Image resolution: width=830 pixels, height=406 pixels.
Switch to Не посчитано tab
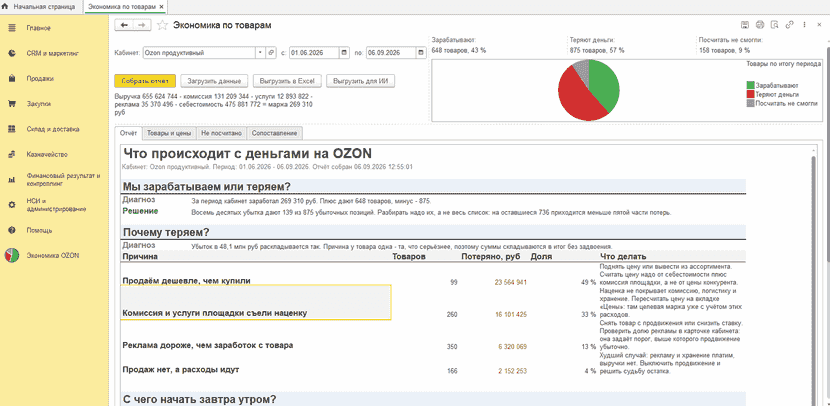221,133
